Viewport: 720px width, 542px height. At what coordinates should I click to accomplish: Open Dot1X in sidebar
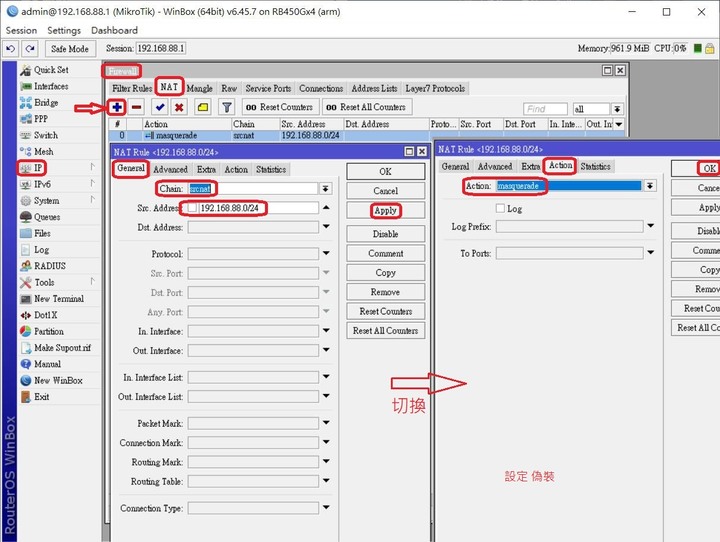pyautogui.click(x=45, y=315)
